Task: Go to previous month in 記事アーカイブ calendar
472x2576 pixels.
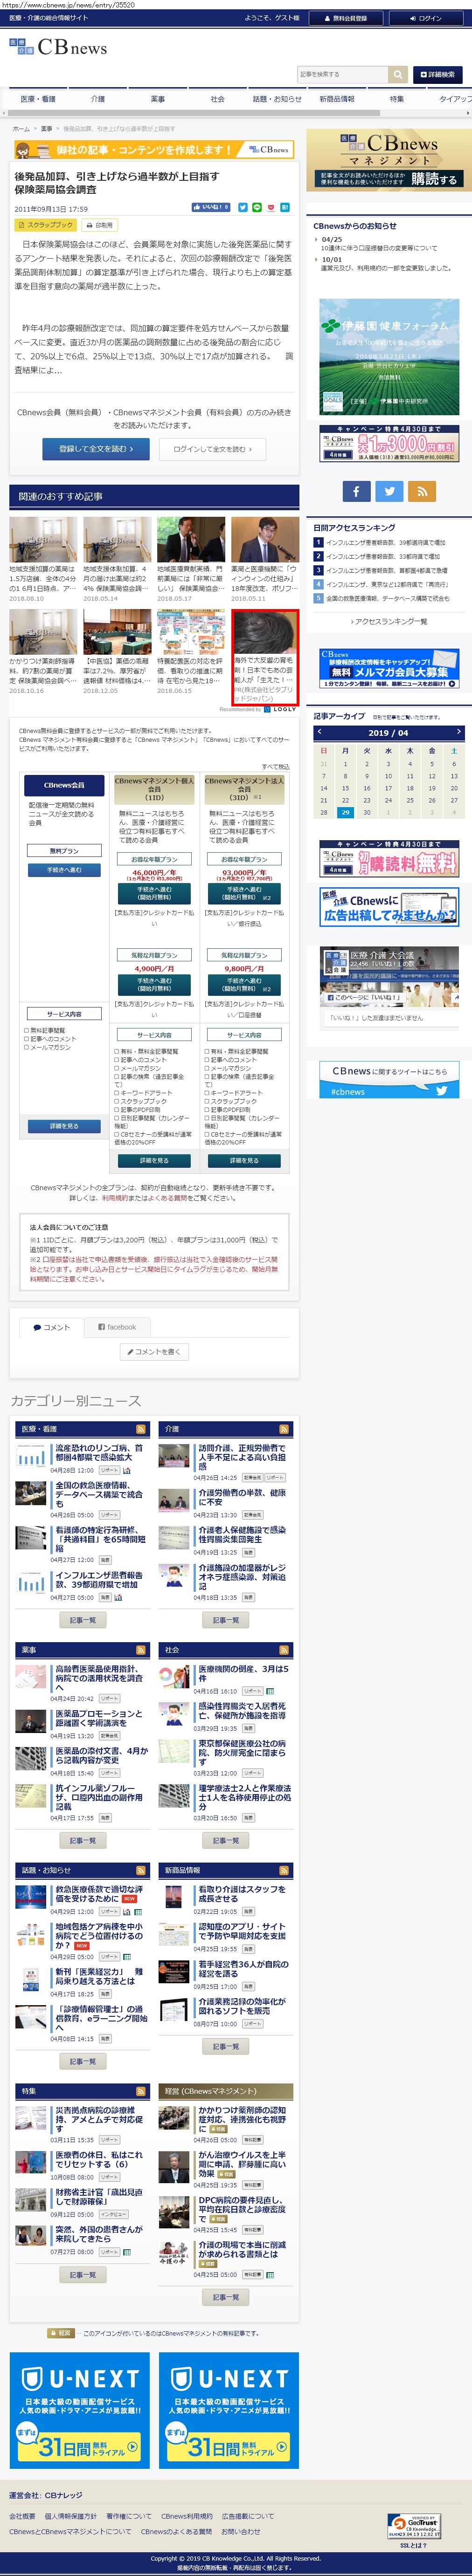Action: tap(319, 732)
